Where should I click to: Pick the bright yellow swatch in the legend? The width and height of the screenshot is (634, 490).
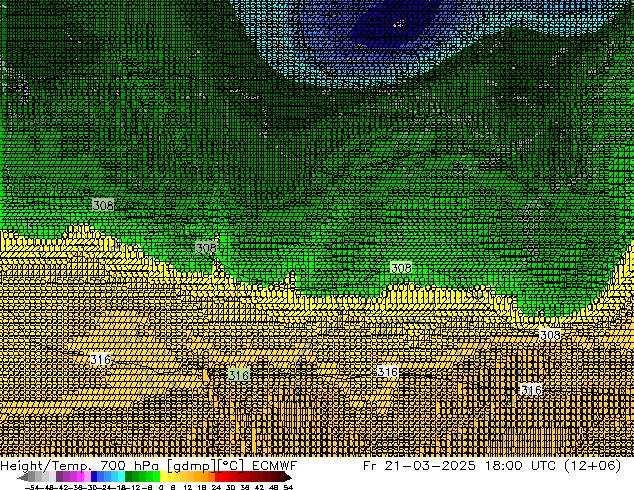click(163, 476)
